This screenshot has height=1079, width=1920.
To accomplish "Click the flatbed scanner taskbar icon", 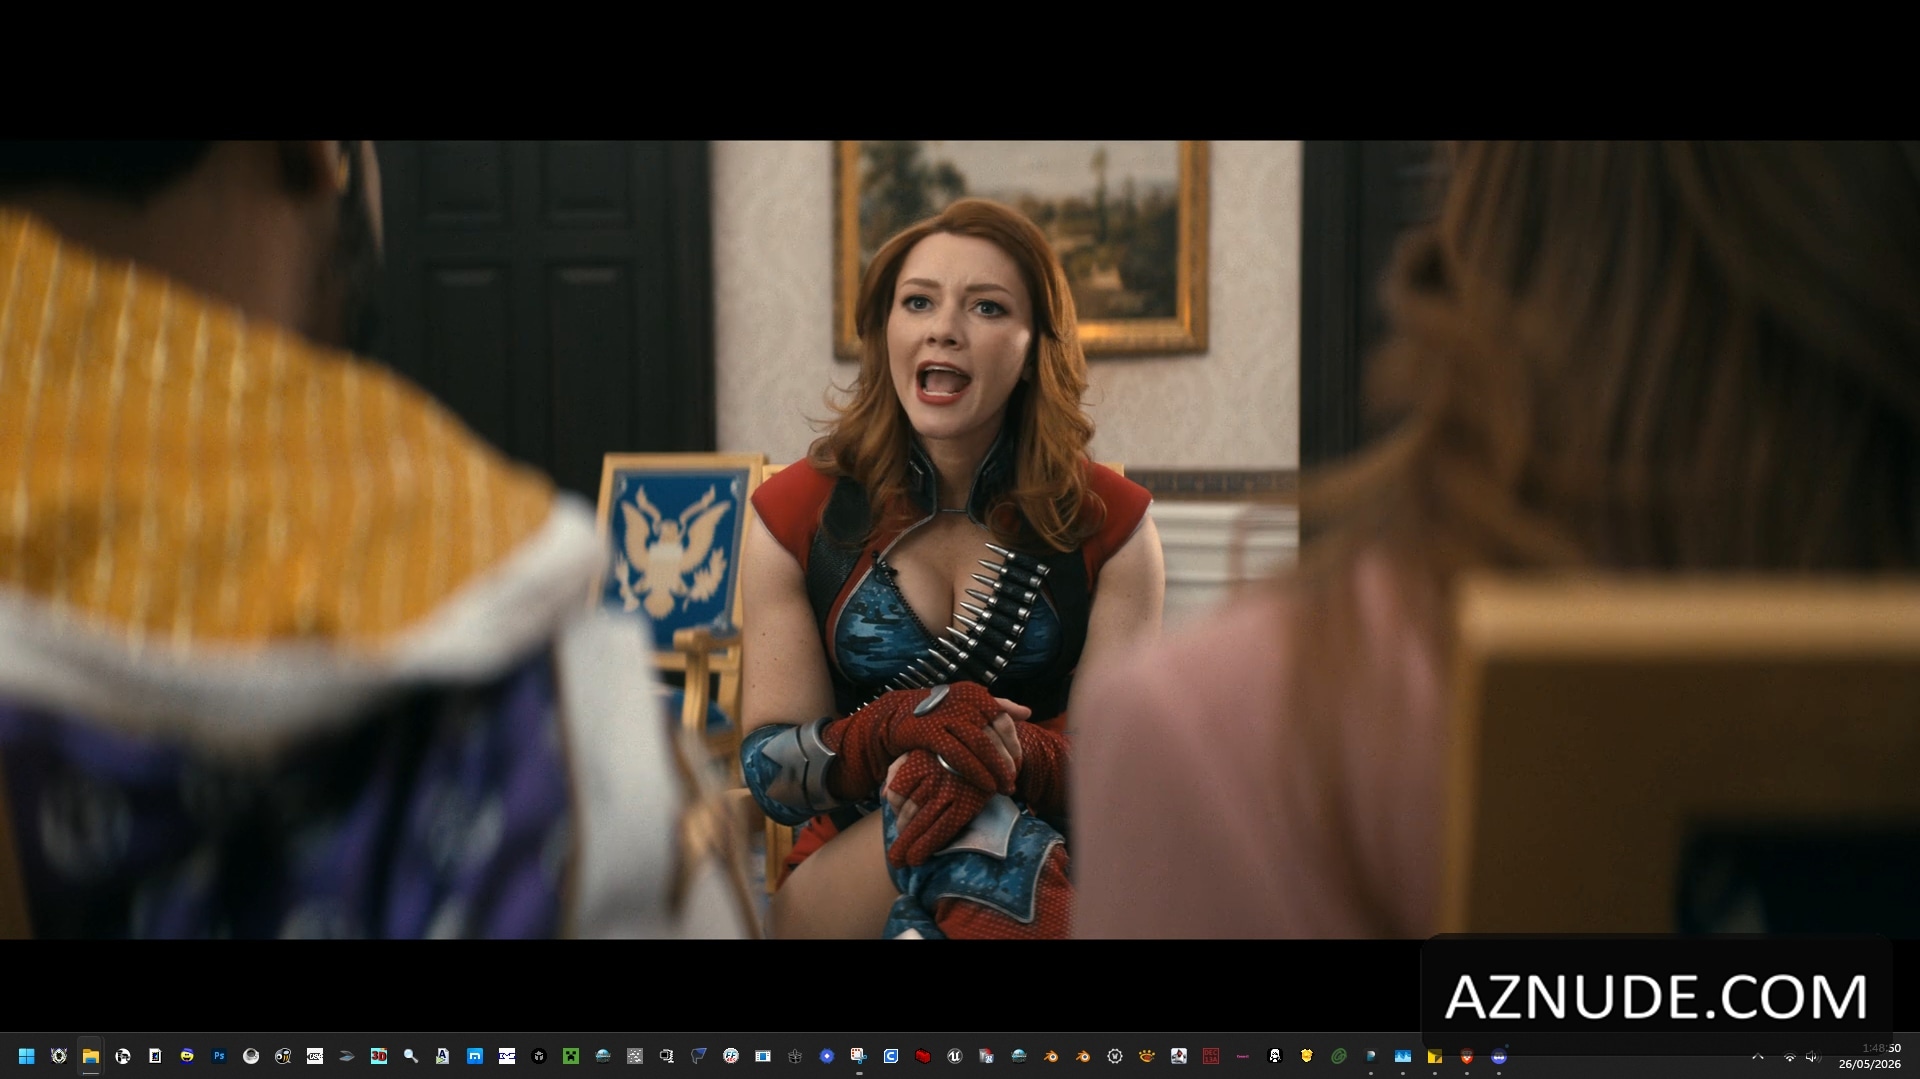I will click(347, 1056).
